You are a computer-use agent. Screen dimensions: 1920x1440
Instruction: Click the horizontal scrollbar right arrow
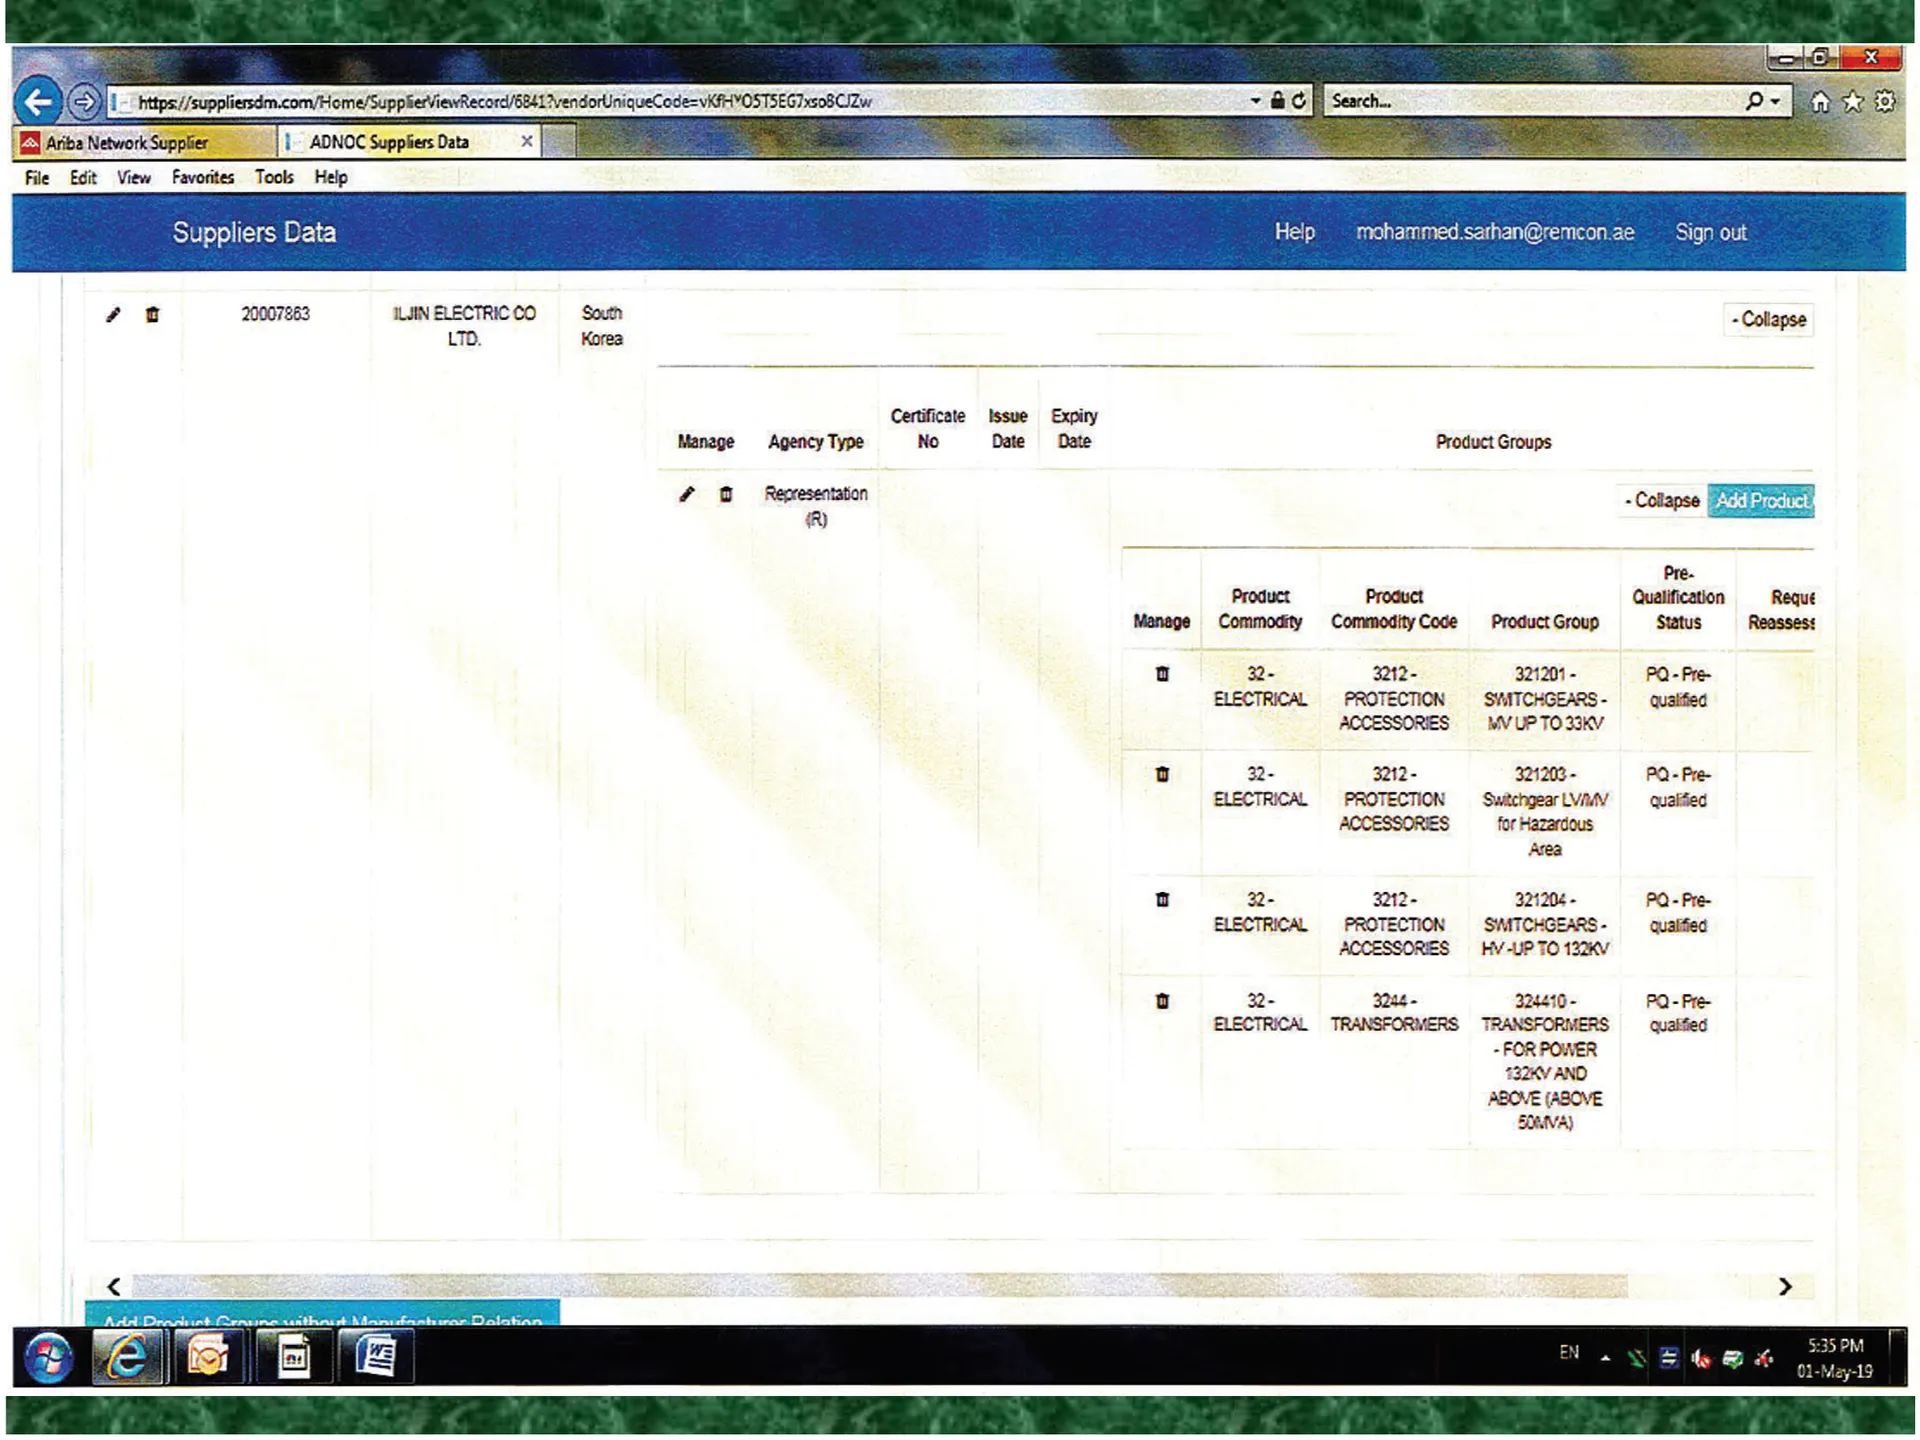pos(1785,1287)
